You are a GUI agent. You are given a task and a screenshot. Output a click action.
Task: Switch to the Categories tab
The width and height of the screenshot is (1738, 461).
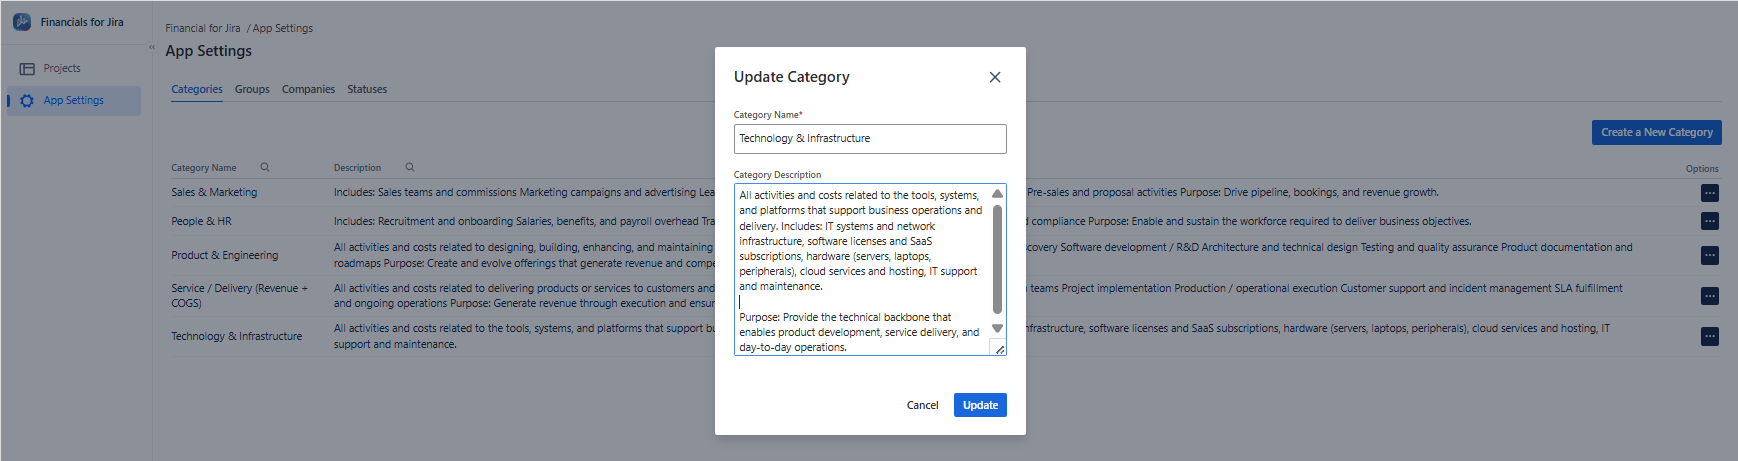197,89
